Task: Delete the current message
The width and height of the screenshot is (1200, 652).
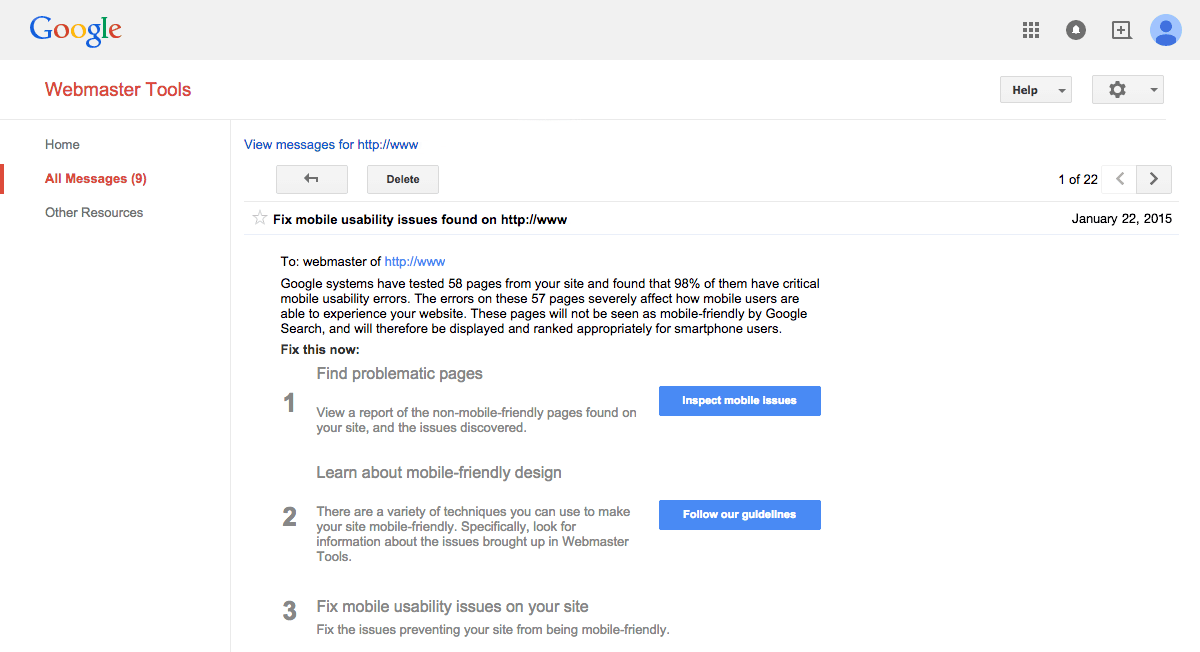Action: pos(403,179)
